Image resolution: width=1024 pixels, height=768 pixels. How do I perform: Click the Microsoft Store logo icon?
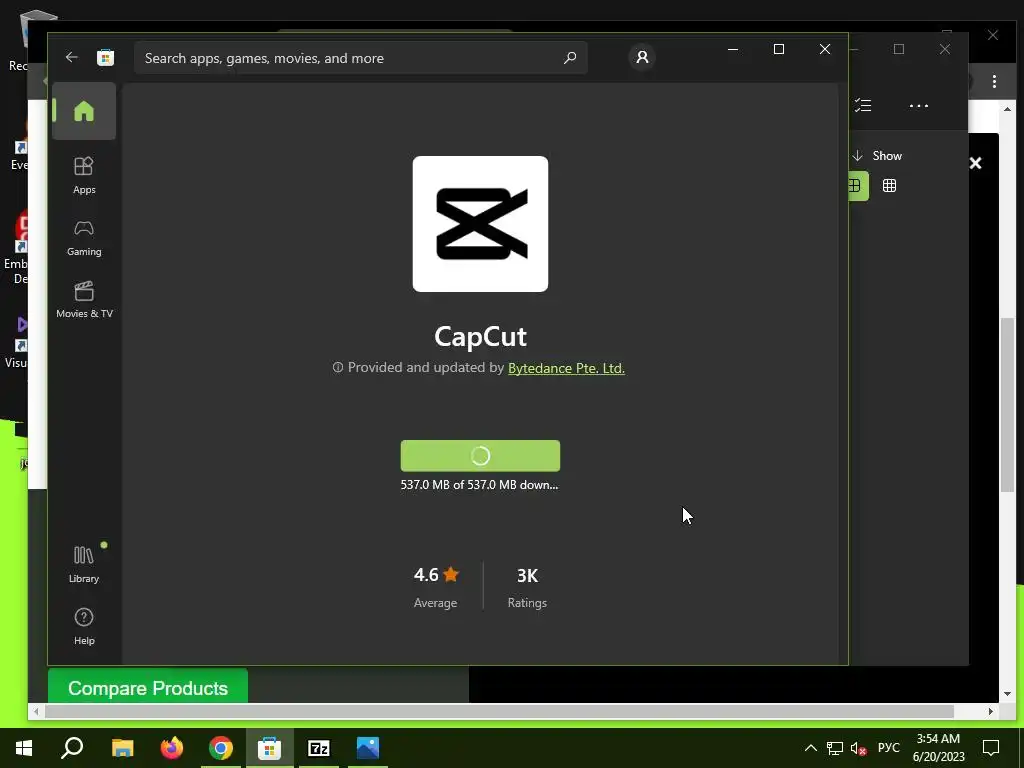click(105, 57)
